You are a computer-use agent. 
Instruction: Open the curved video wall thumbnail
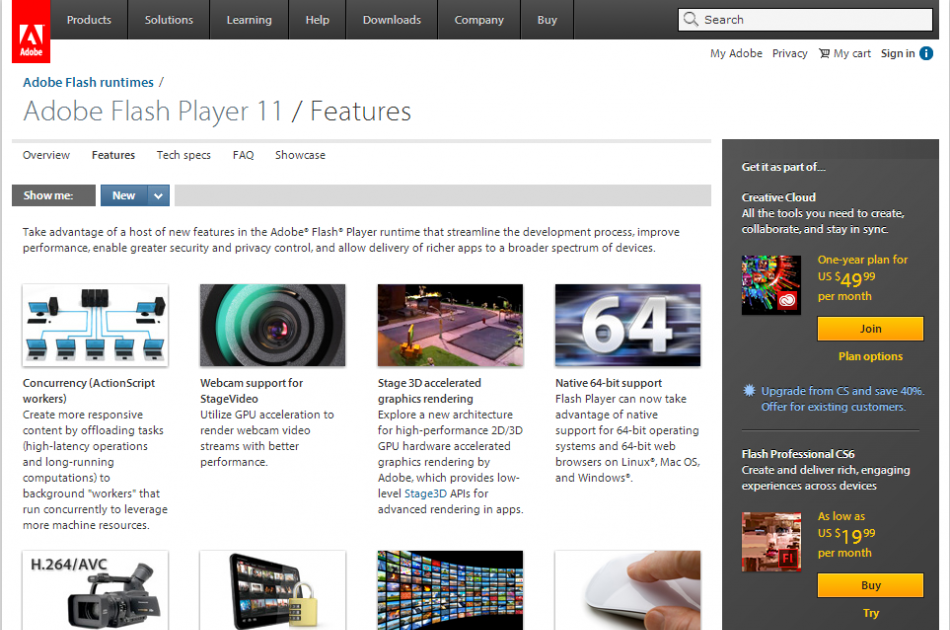(450, 590)
